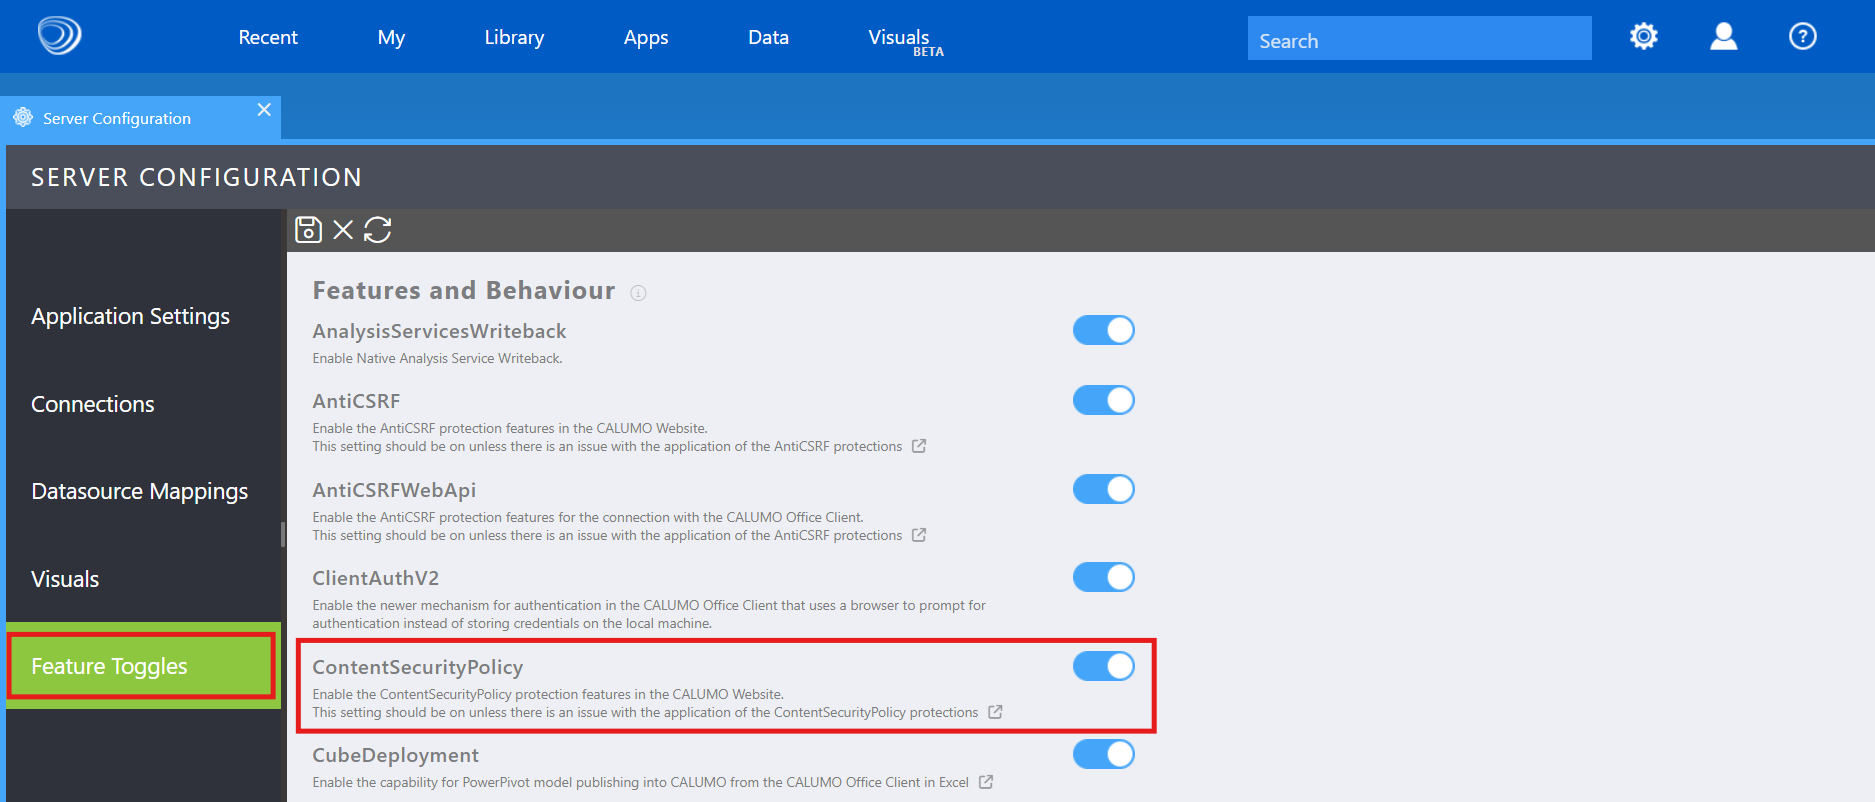Toggle the AnalysisServicesWriteback switch
Viewport: 1875px width, 802px height.
(1104, 330)
